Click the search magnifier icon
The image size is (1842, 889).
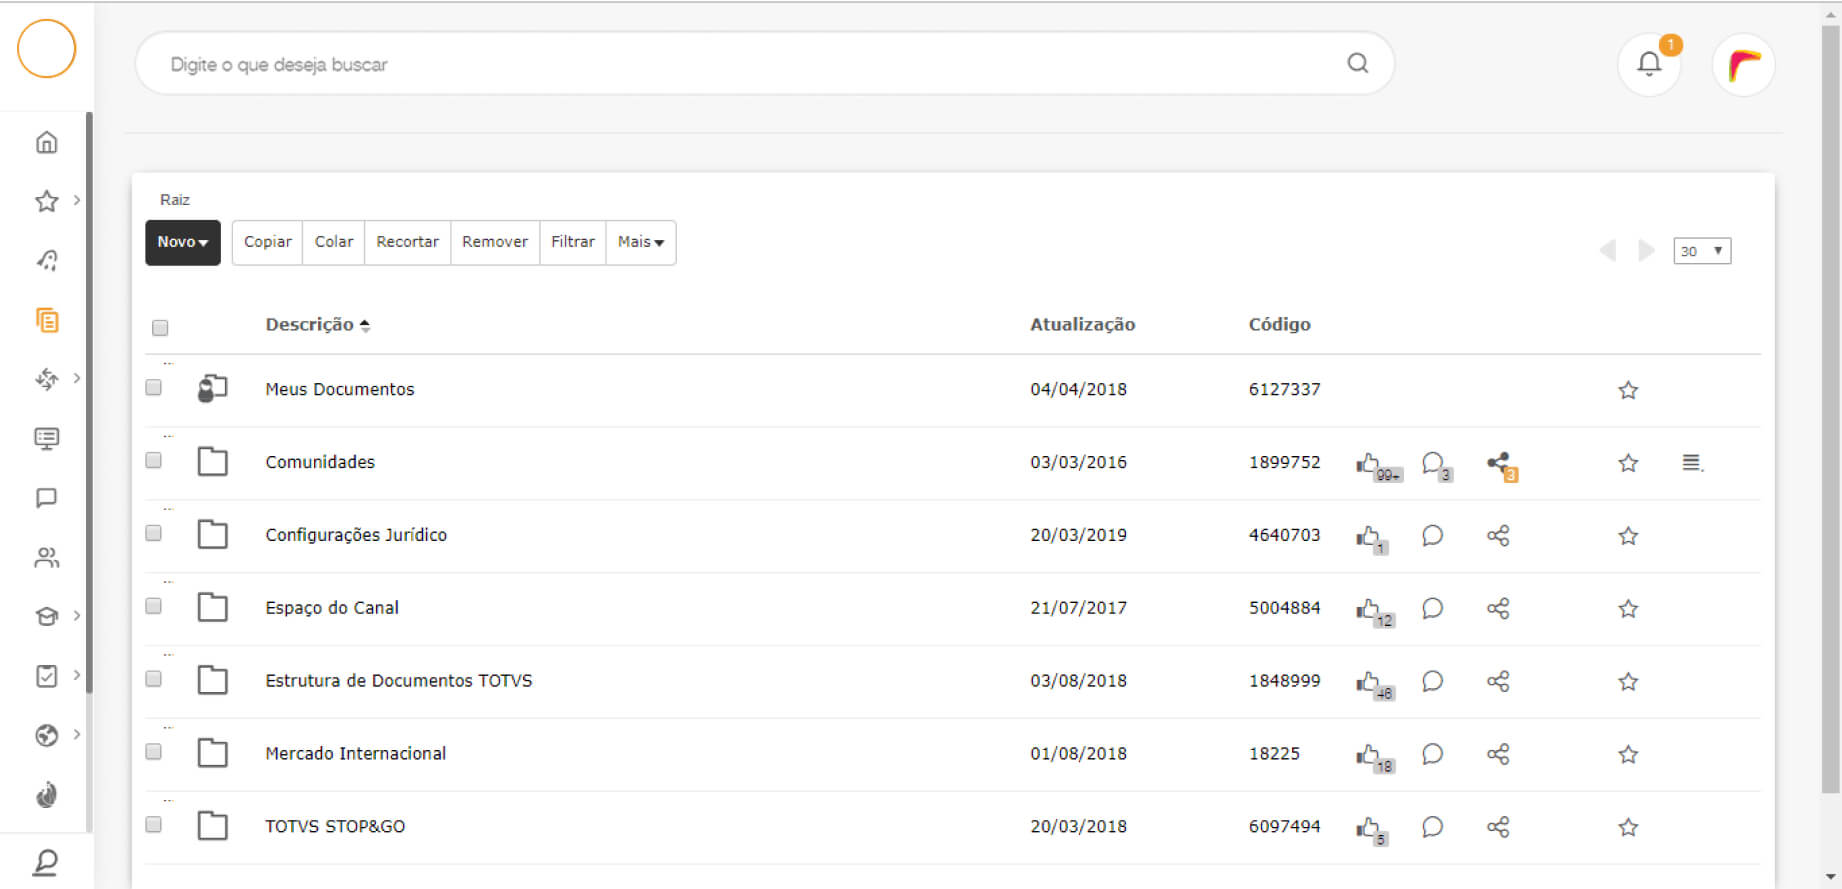1357,63
